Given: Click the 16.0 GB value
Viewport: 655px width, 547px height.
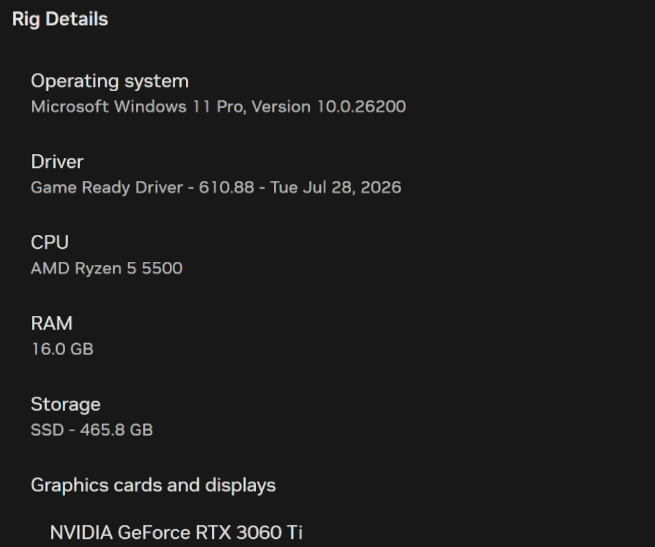Looking at the screenshot, I should pos(63,349).
